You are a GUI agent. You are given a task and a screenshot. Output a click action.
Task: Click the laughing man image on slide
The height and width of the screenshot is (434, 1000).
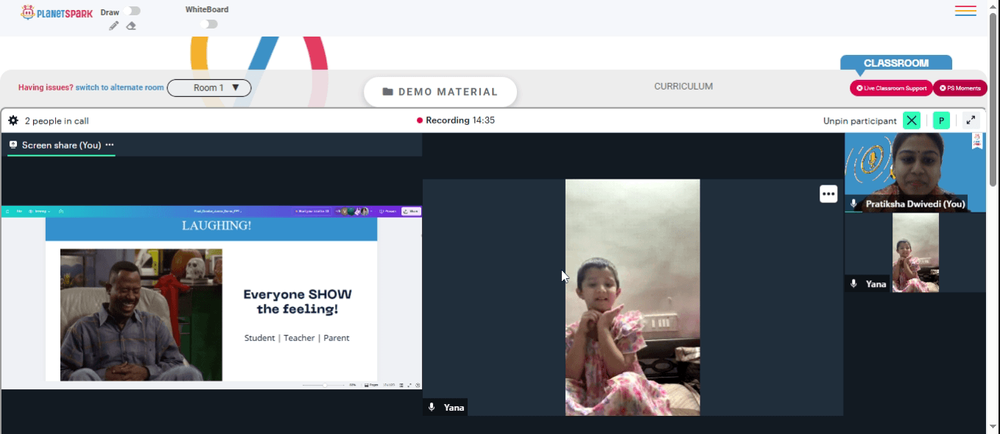tap(141, 315)
